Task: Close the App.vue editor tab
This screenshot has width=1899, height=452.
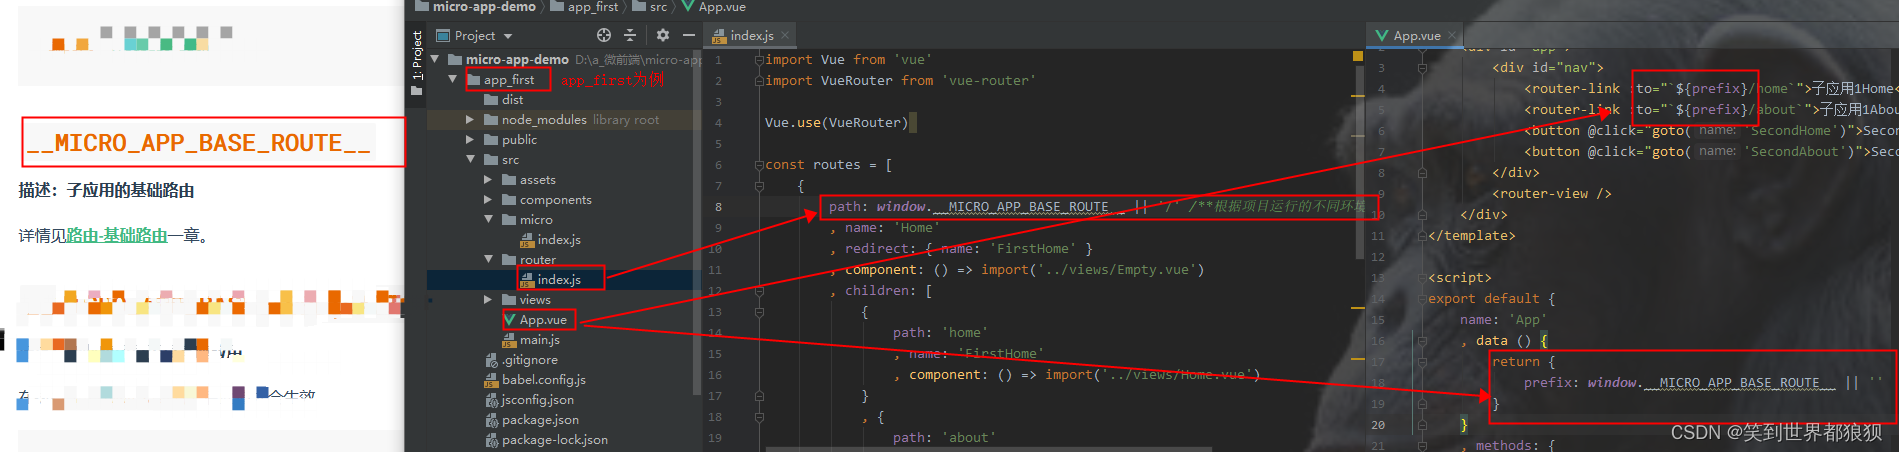Action: (x=1452, y=35)
